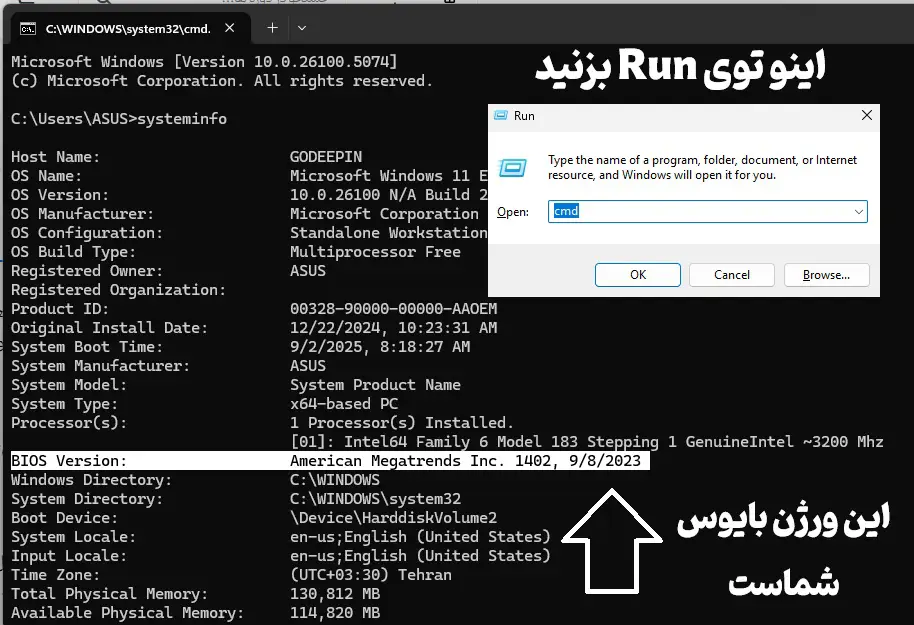Click Browse... in the Run dialog
Image resolution: width=914 pixels, height=625 pixels.
(827, 275)
